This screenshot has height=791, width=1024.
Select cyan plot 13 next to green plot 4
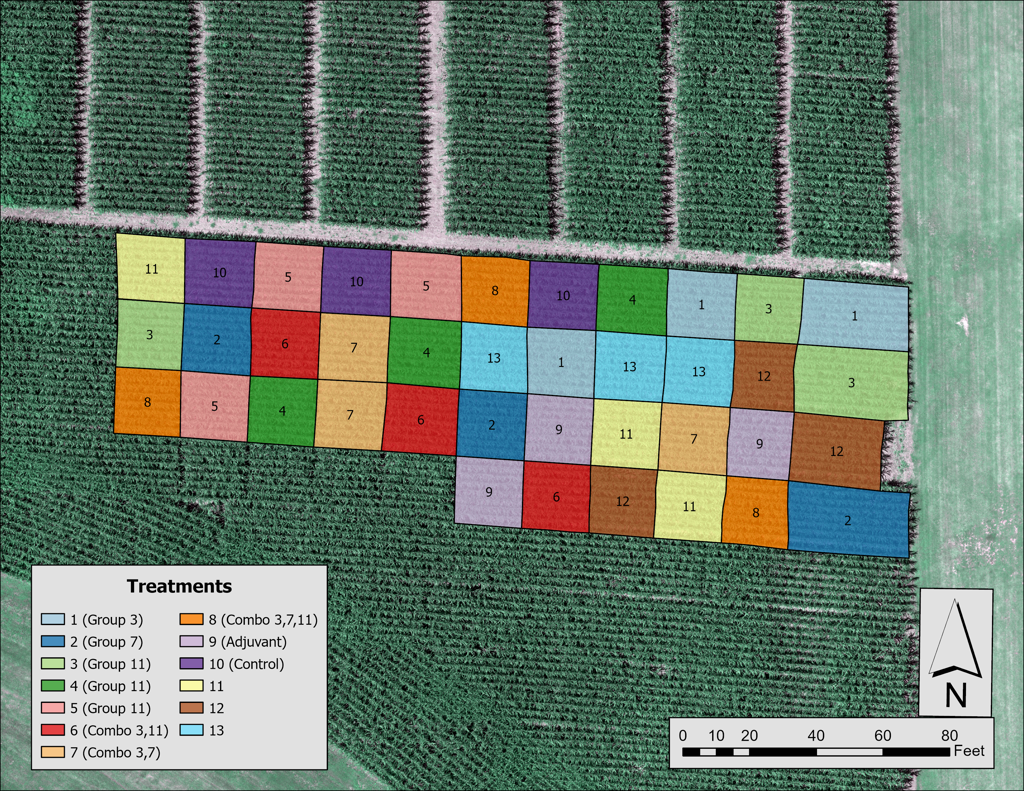(493, 358)
